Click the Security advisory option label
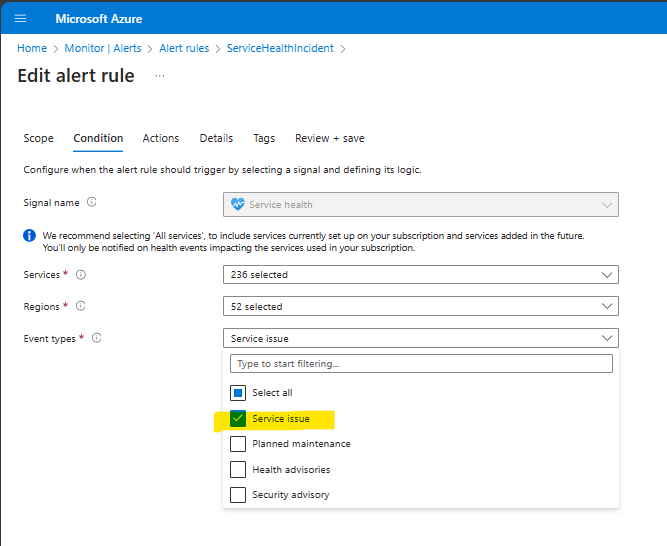 pos(291,495)
